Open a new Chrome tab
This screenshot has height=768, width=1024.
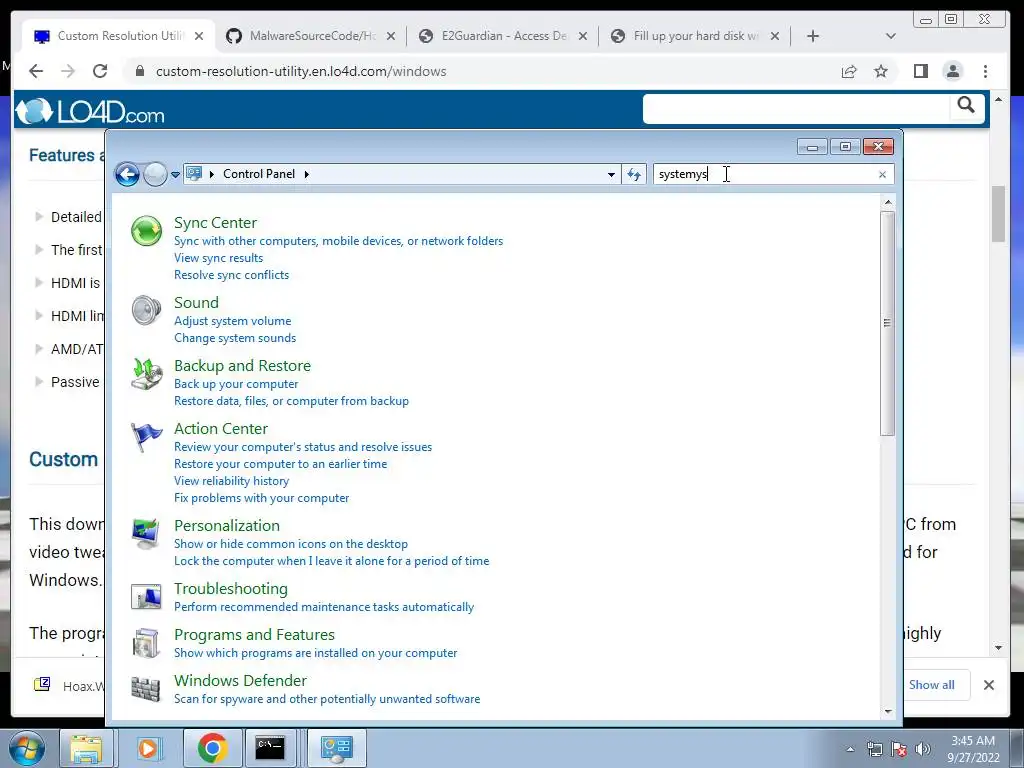(813, 36)
